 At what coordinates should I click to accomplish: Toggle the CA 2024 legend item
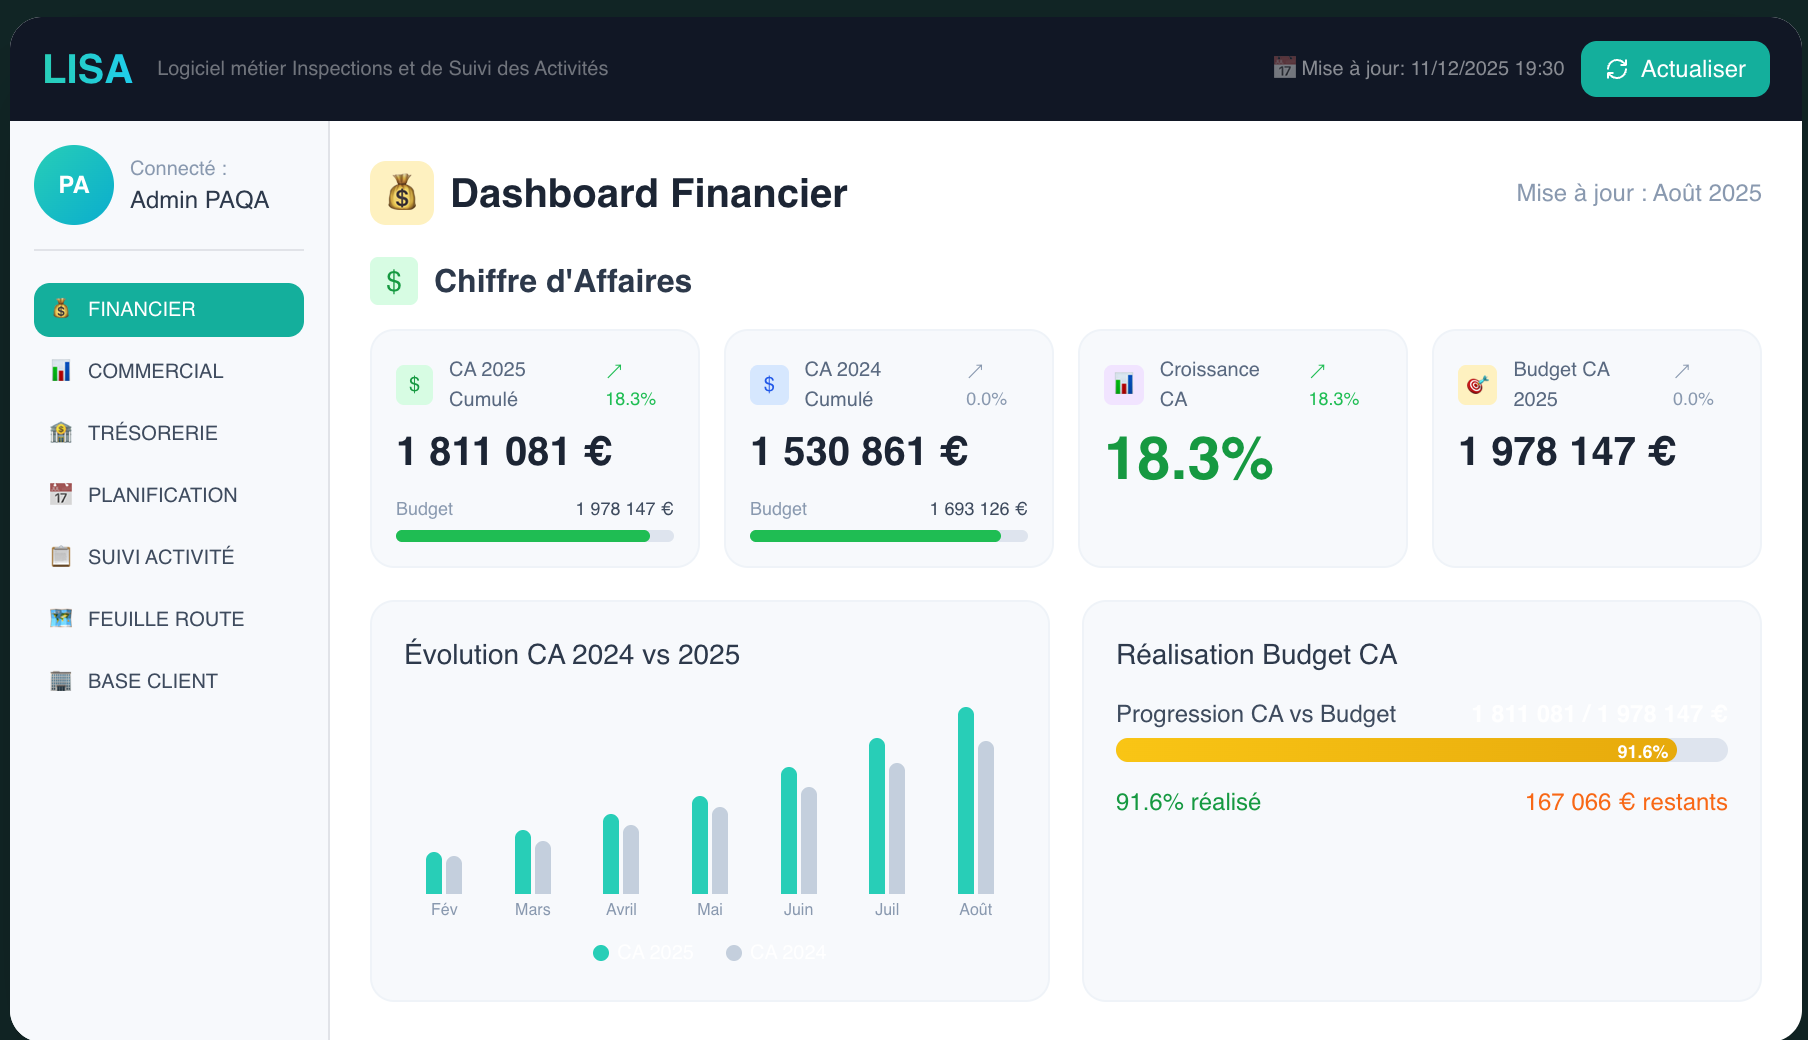pos(776,952)
